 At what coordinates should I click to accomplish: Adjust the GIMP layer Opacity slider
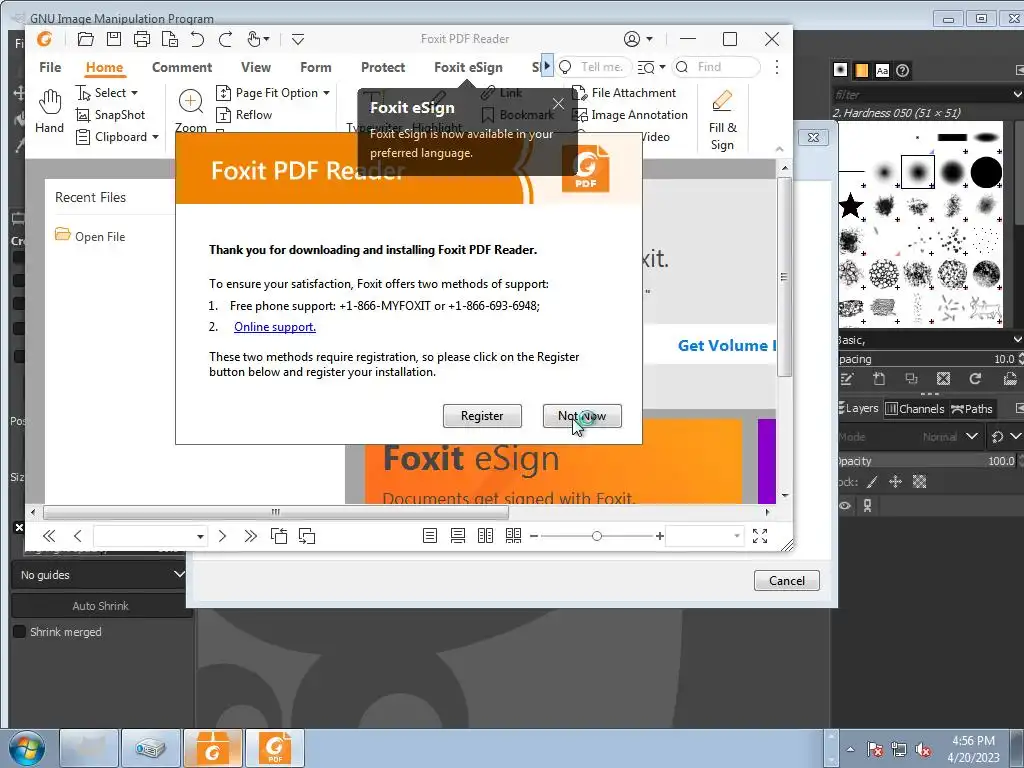927,461
